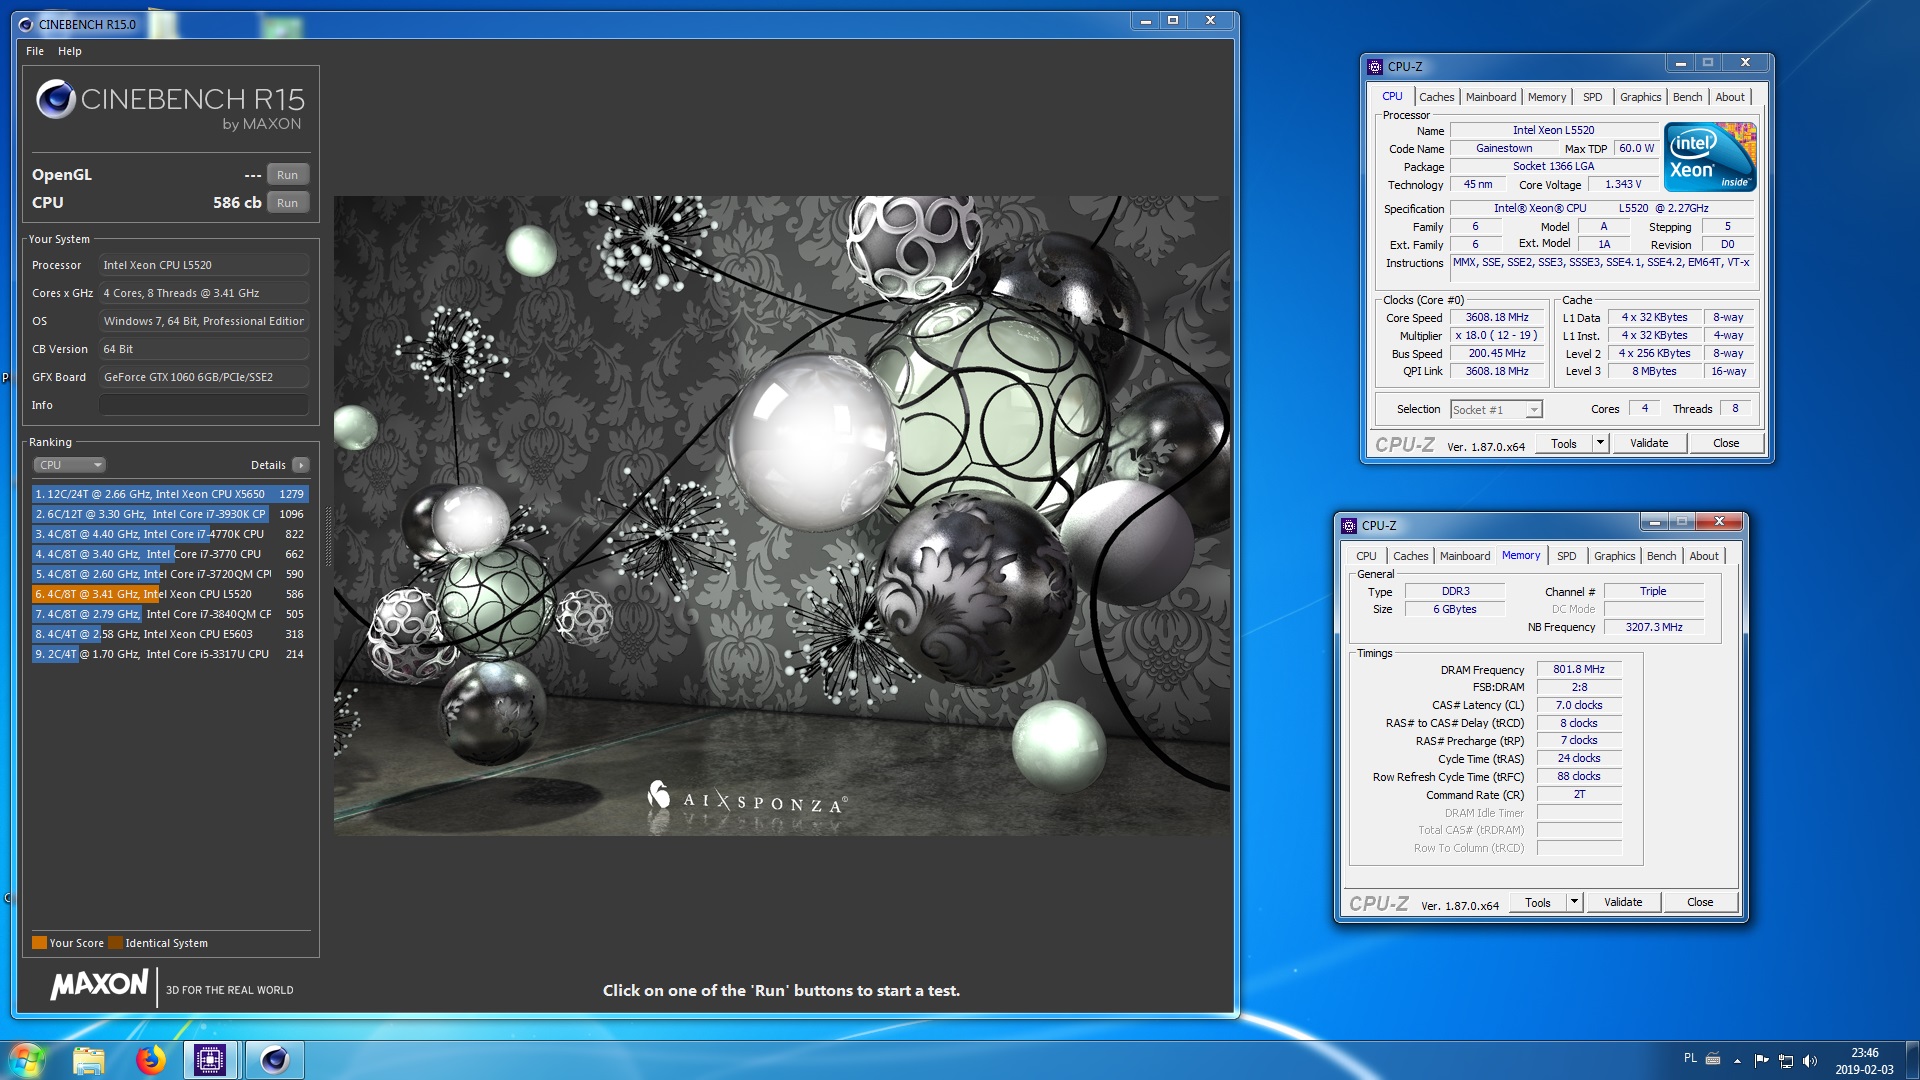Open SPD tab in top CPU-Z window
Viewport: 1920px width, 1080px height.
1592,97
